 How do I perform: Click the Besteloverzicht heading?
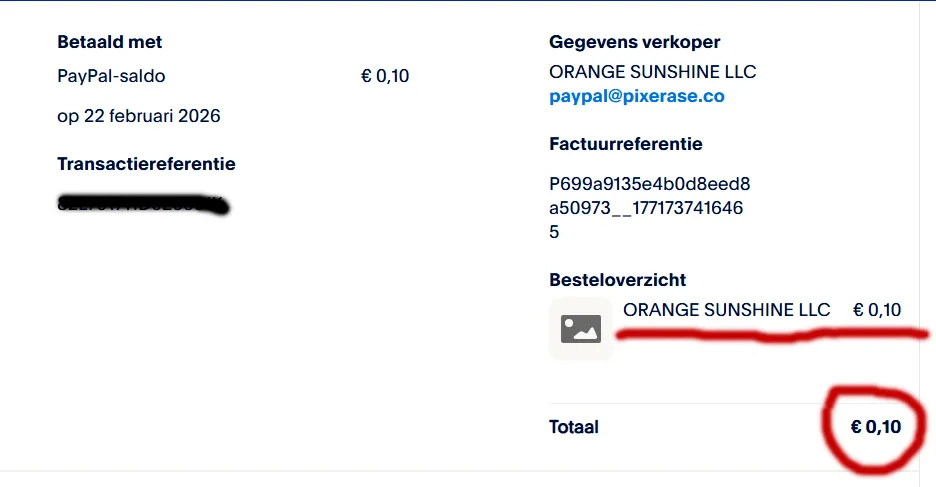click(618, 280)
